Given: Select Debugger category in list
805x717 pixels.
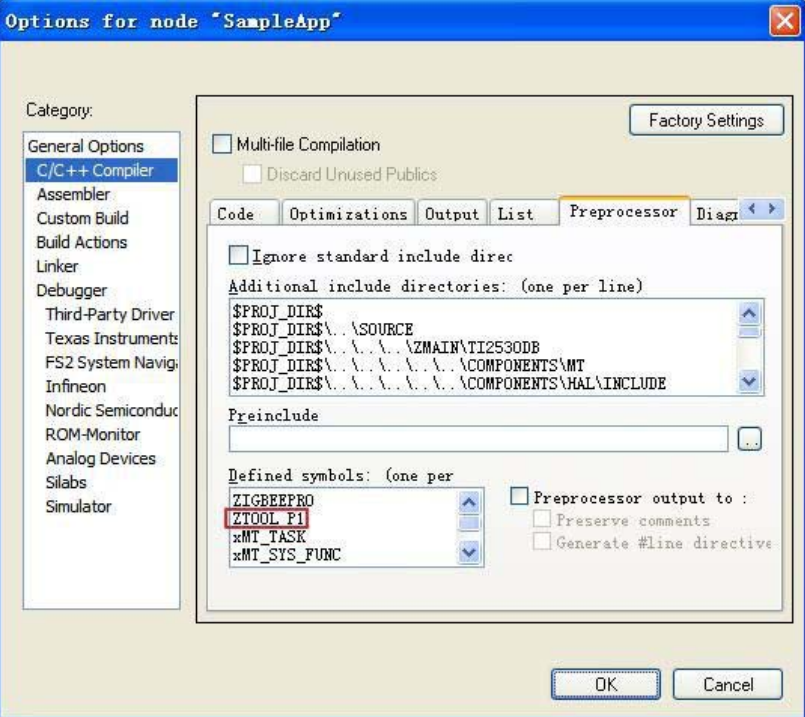Looking at the screenshot, I should tap(71, 290).
